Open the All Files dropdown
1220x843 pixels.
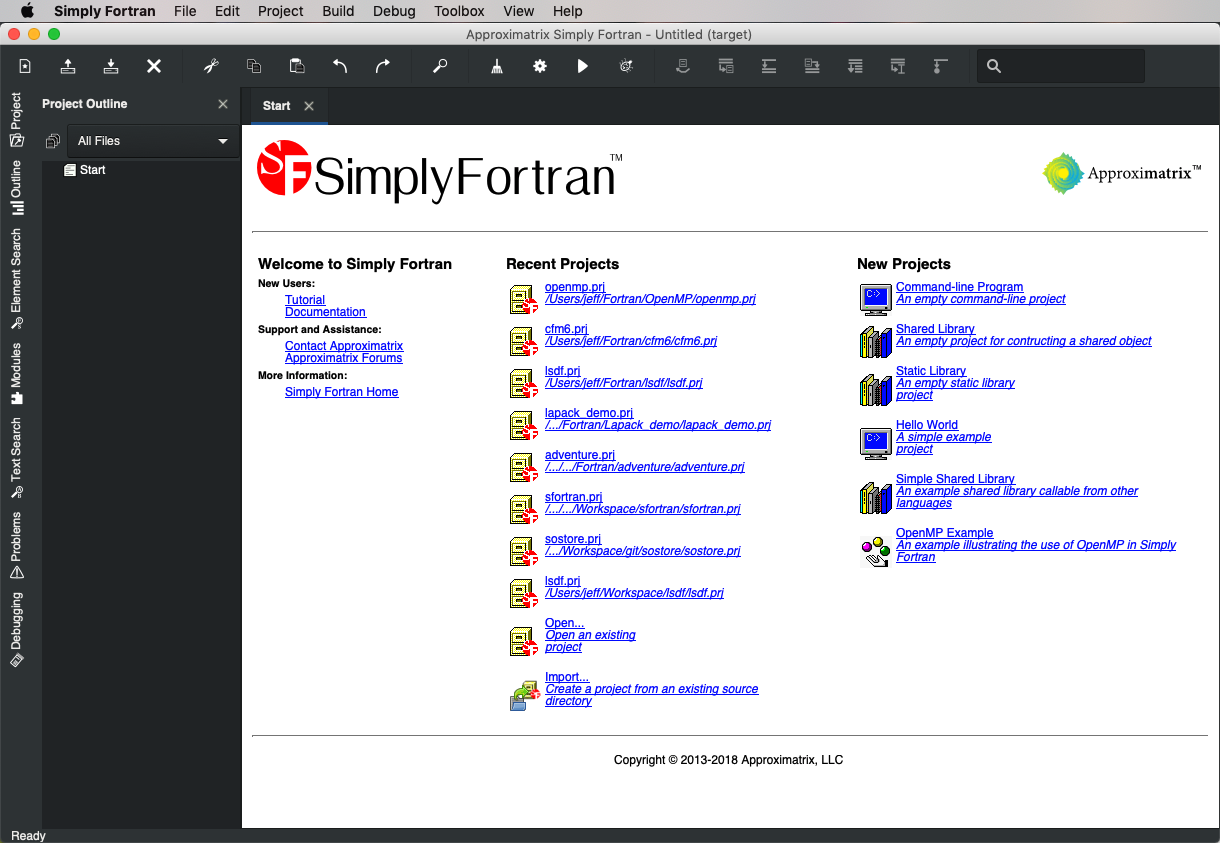(x=153, y=141)
